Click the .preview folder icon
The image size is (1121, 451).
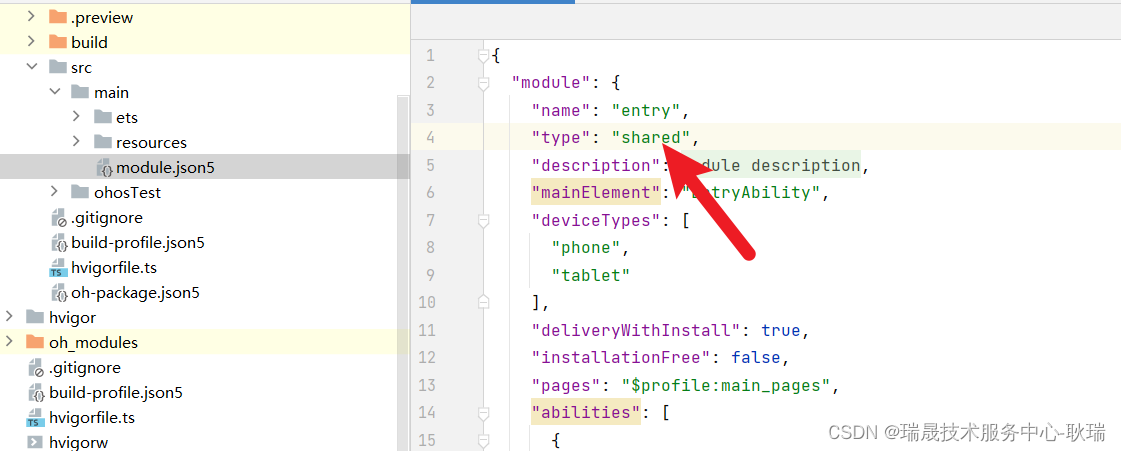(x=58, y=16)
